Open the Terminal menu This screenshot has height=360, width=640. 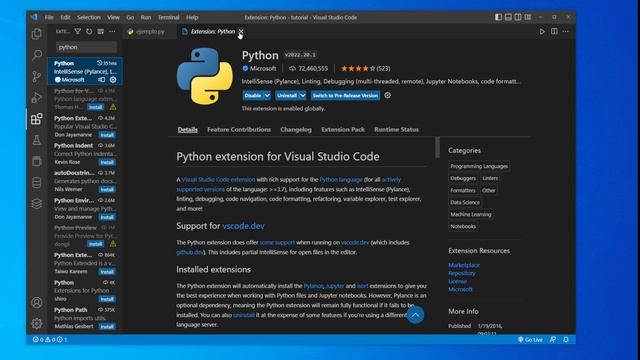pos(168,18)
